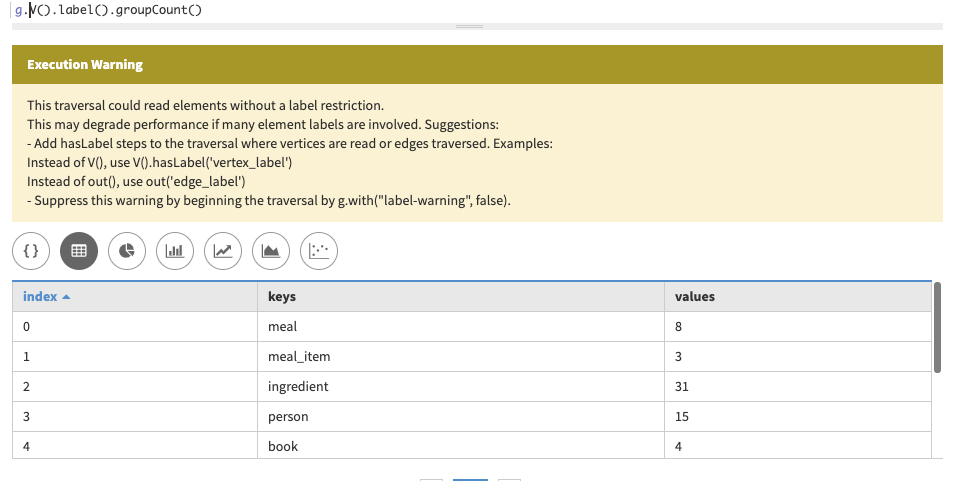The image size is (957, 481).
Task: Show results as bar chart
Action: pyautogui.click(x=175, y=252)
